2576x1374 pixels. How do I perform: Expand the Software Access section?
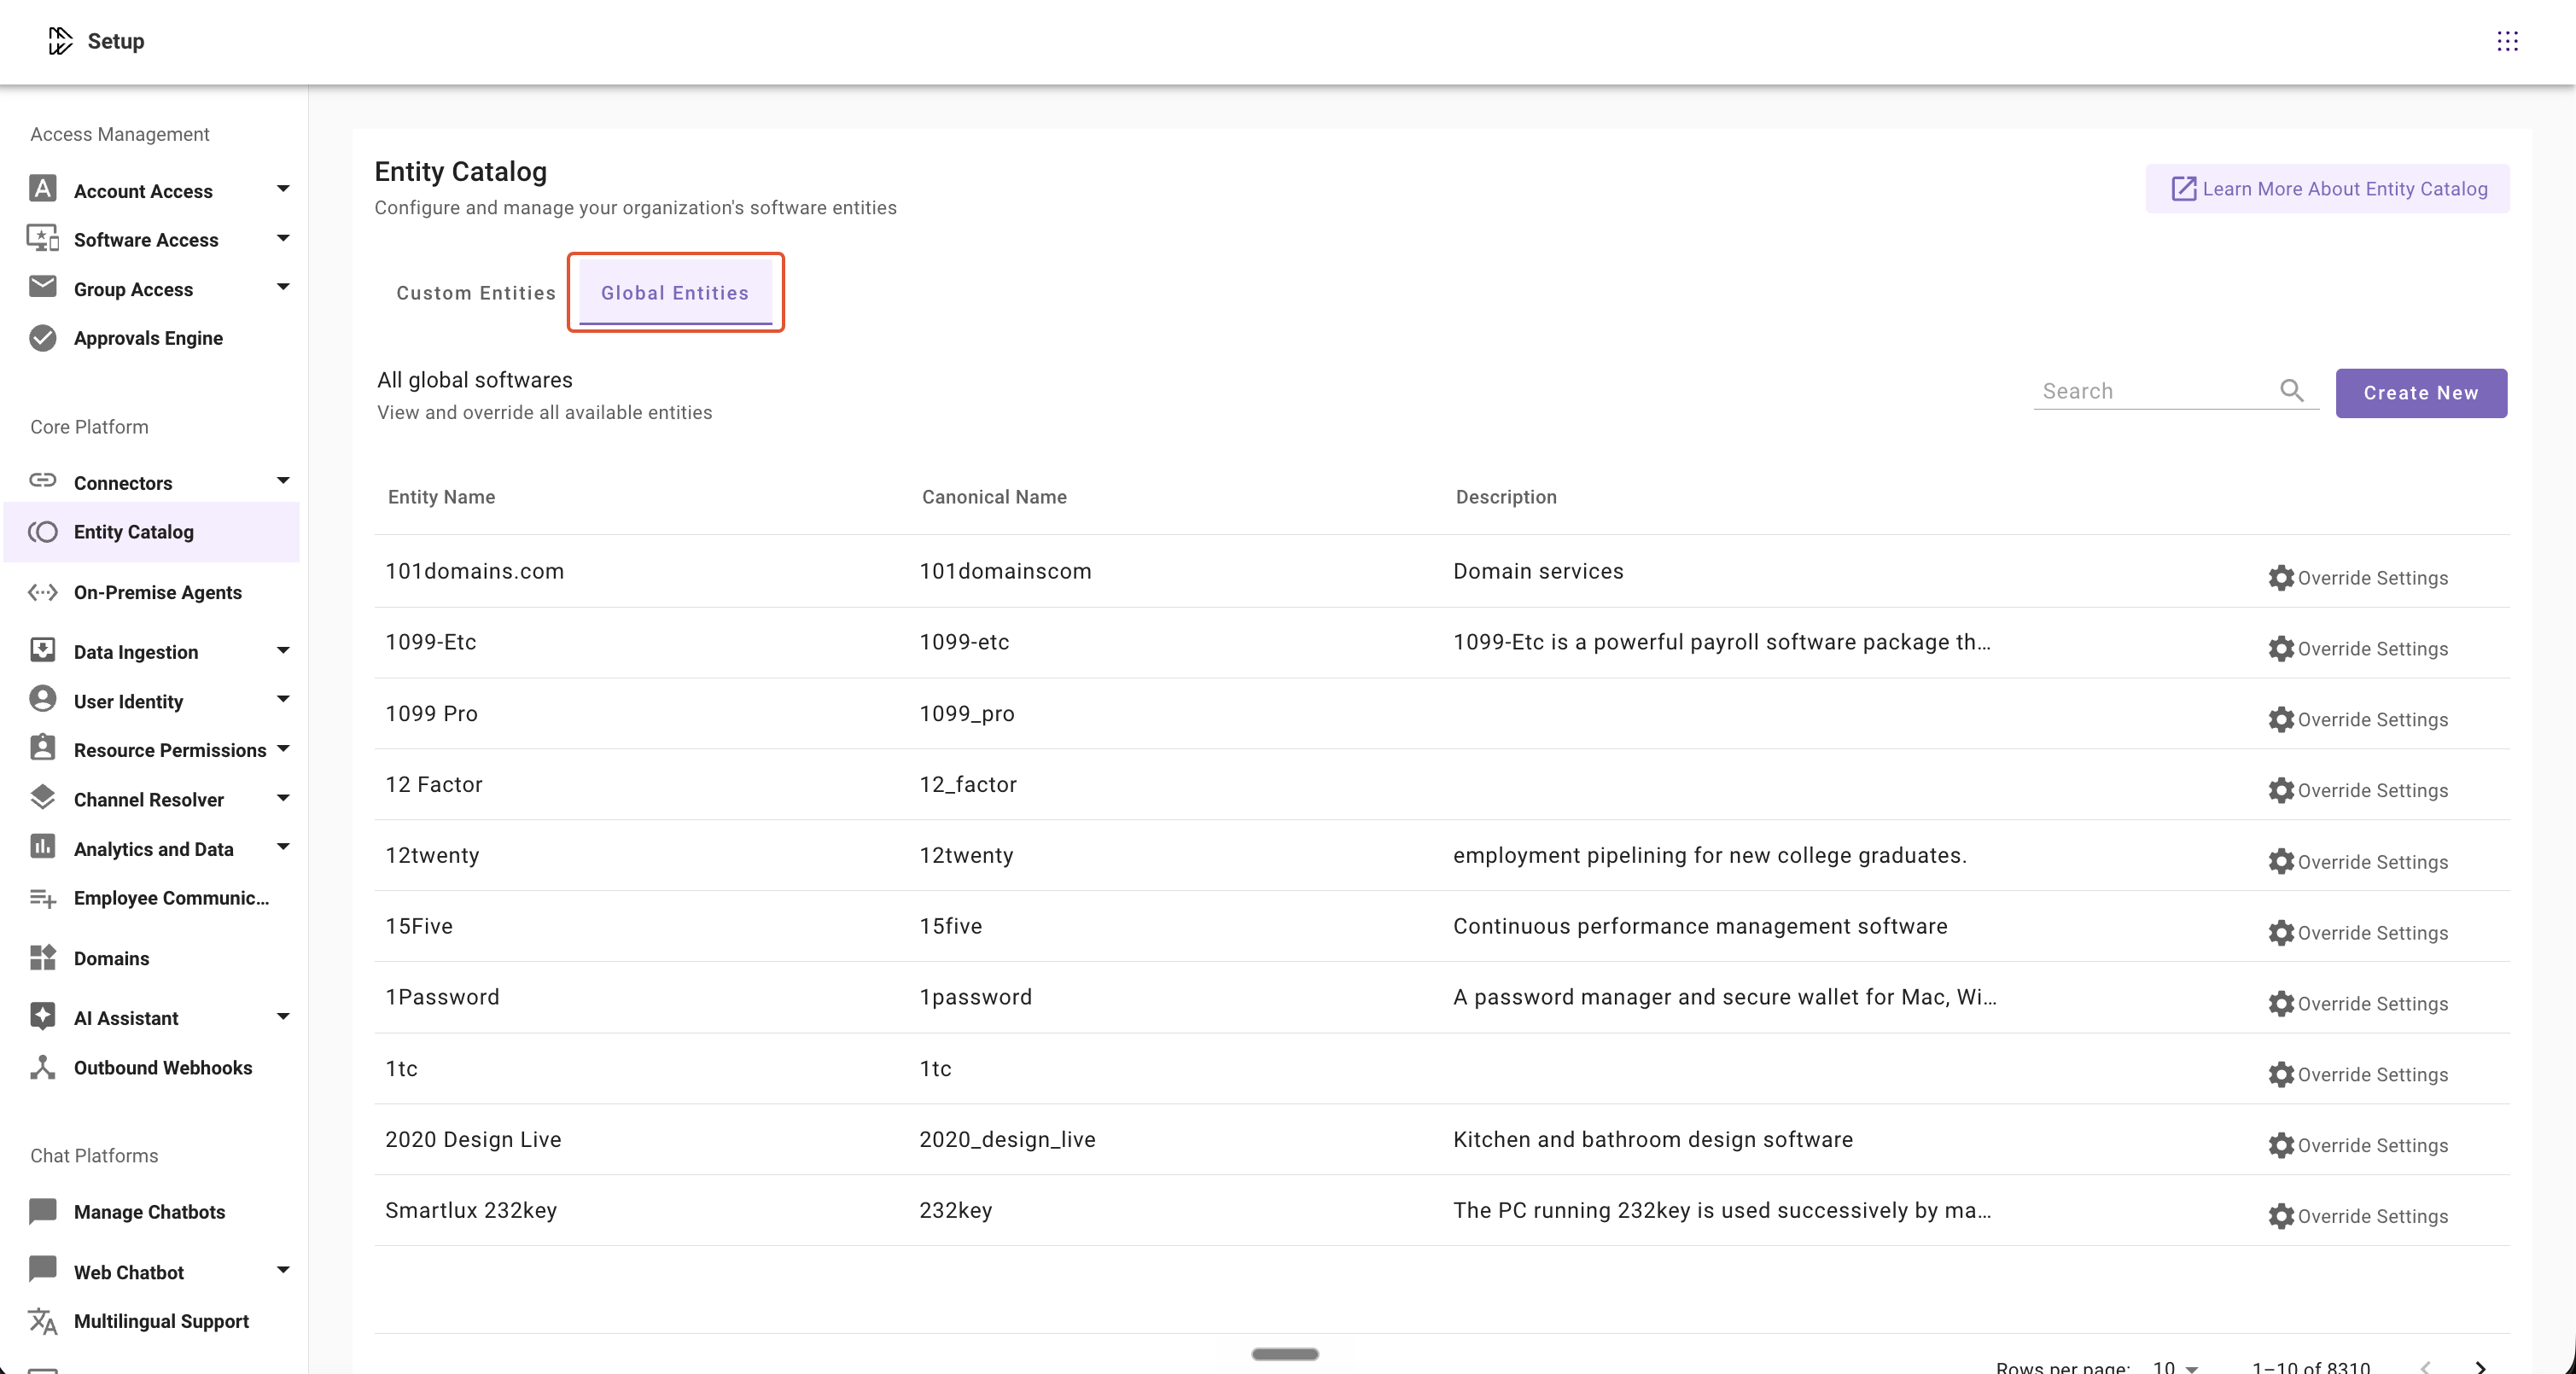pos(283,238)
